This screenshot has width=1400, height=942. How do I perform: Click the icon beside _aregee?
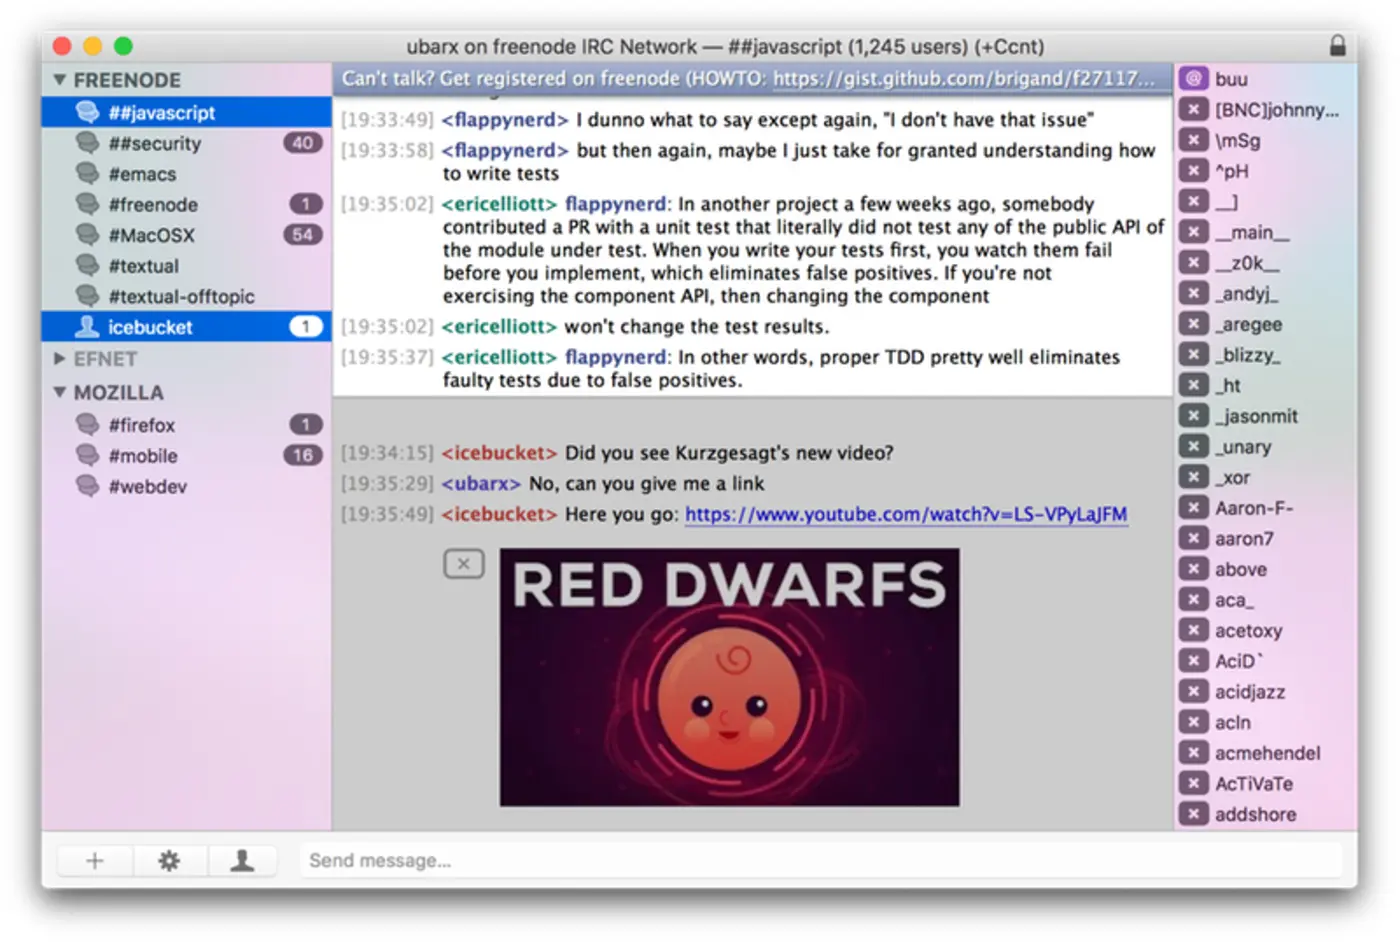click(1193, 324)
